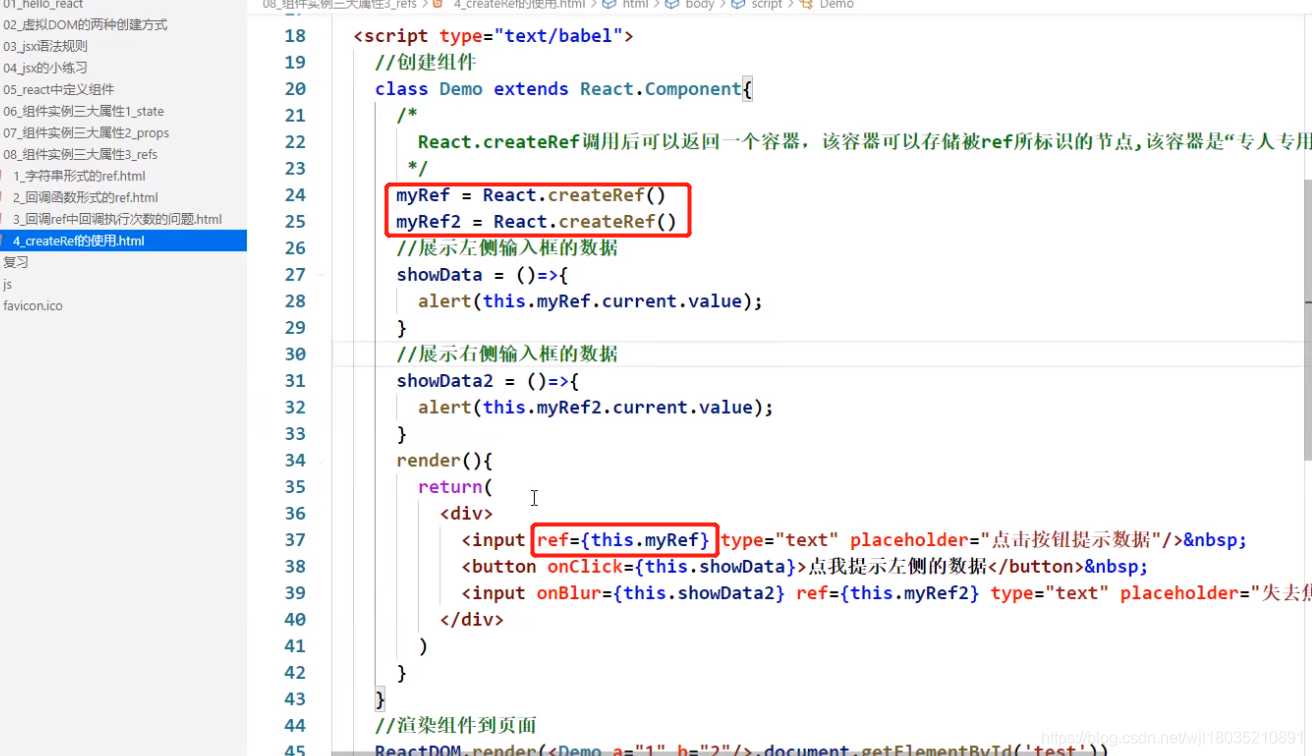Viewport: 1312px width, 756px height.
Task: Click ref={this.myRef2} on line 39
Action: pos(888,593)
